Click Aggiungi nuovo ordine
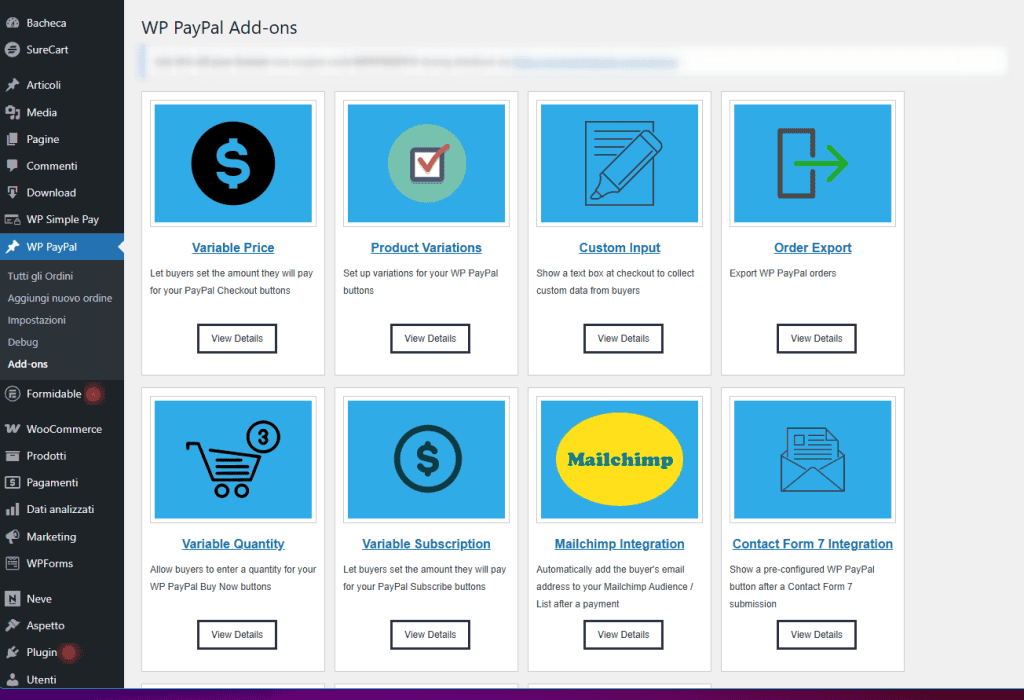 coord(62,297)
